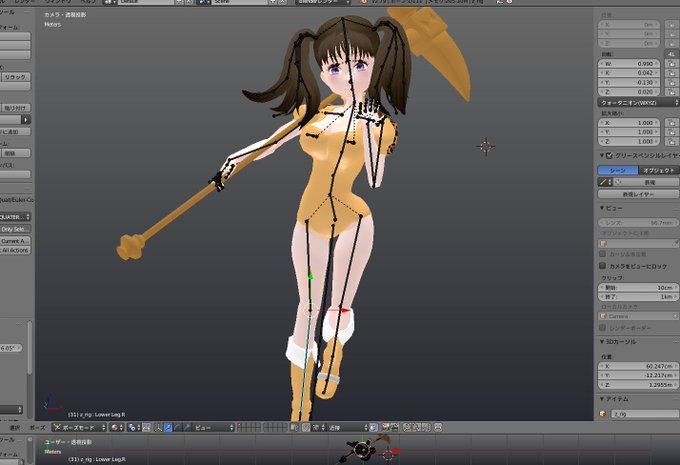Click the copy pose icon in header
Screen dimensions: 680x465
click(406, 427)
